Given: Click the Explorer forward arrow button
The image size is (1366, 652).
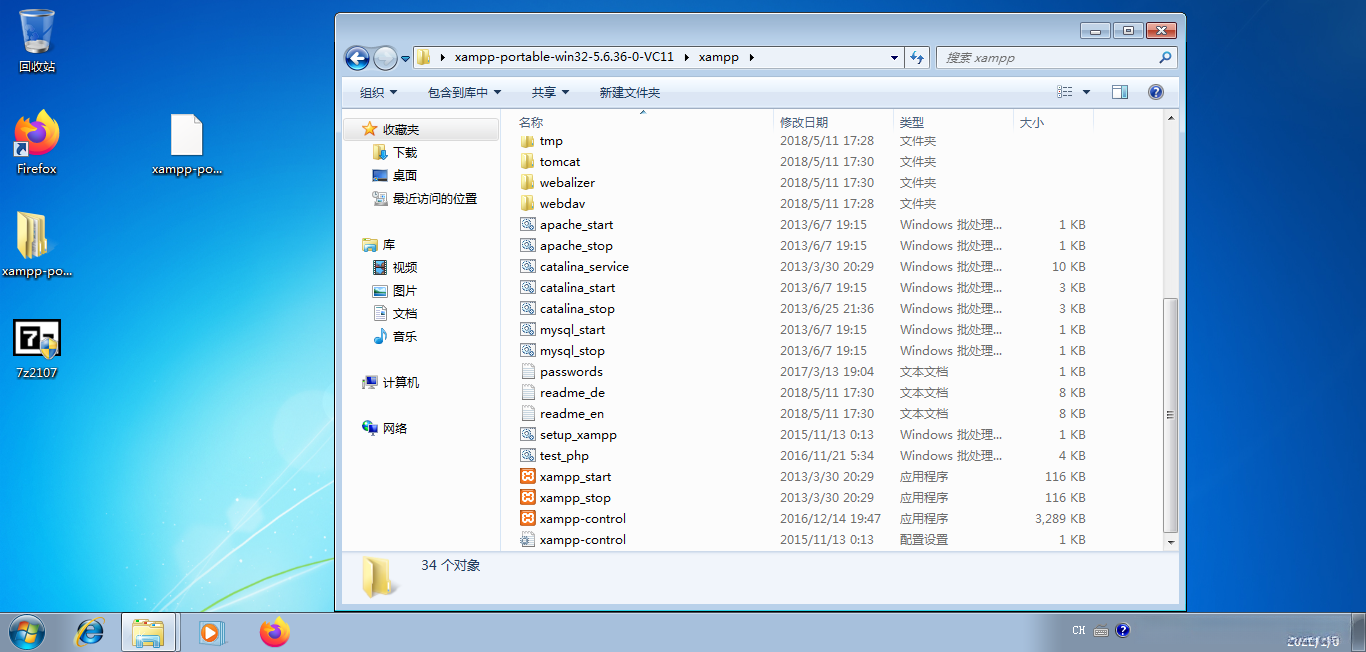Looking at the screenshot, I should [385, 58].
